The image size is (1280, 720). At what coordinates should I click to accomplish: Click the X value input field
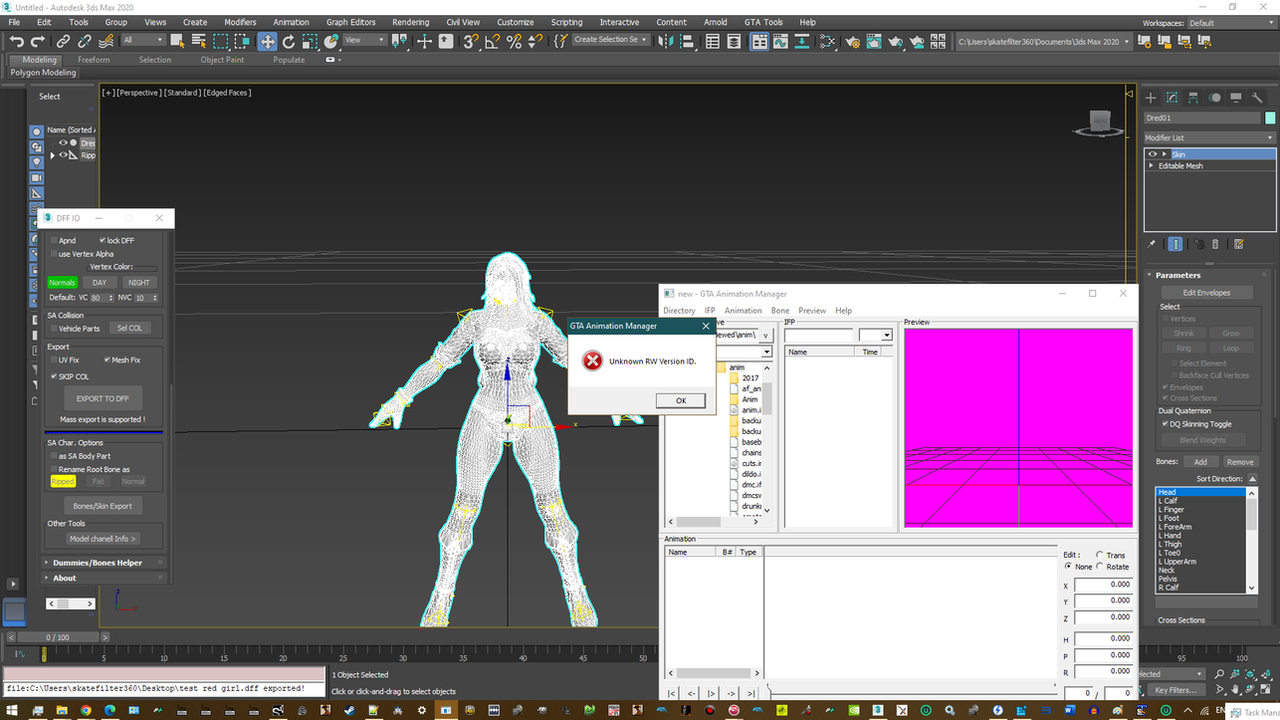1104,585
